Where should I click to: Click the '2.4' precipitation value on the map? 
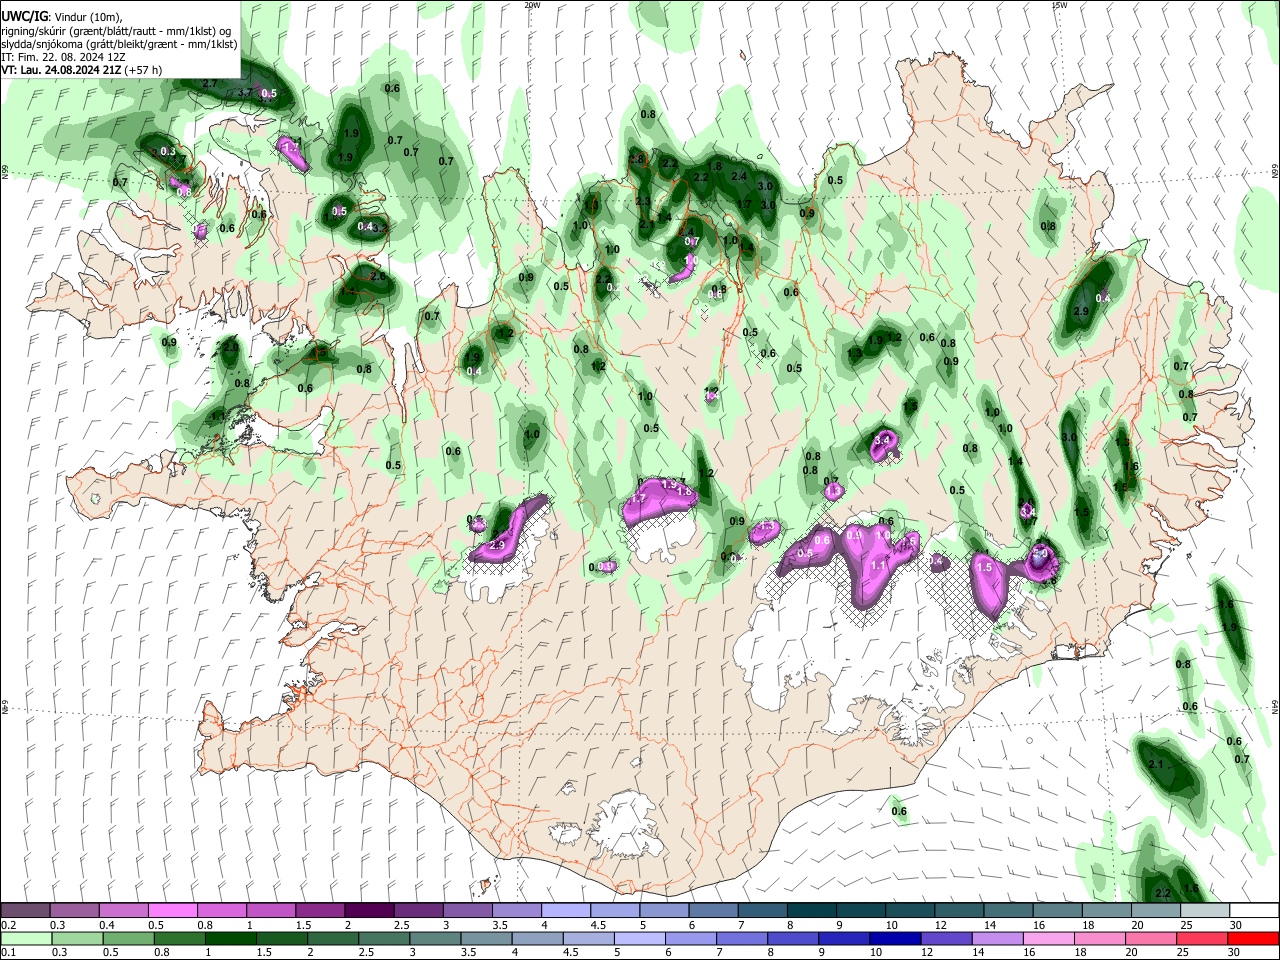pyautogui.click(x=739, y=176)
